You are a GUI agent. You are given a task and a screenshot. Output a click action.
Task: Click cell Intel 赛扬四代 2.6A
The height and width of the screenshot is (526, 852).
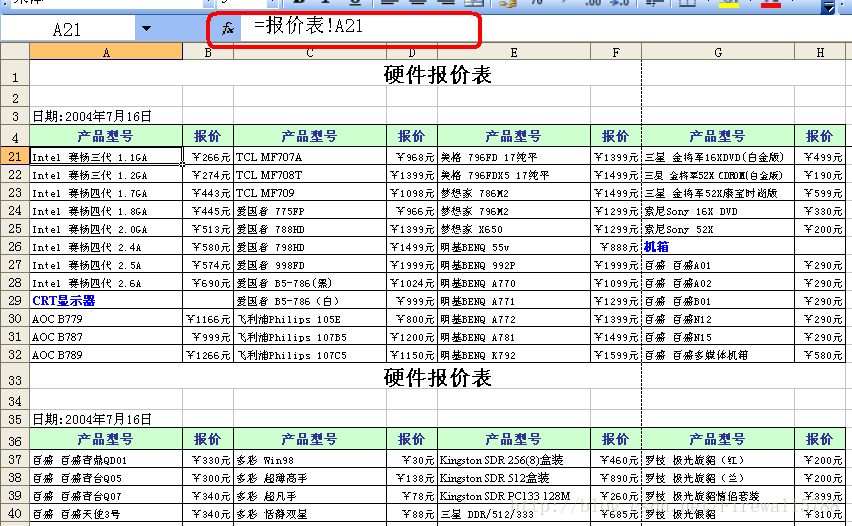[x=106, y=283]
